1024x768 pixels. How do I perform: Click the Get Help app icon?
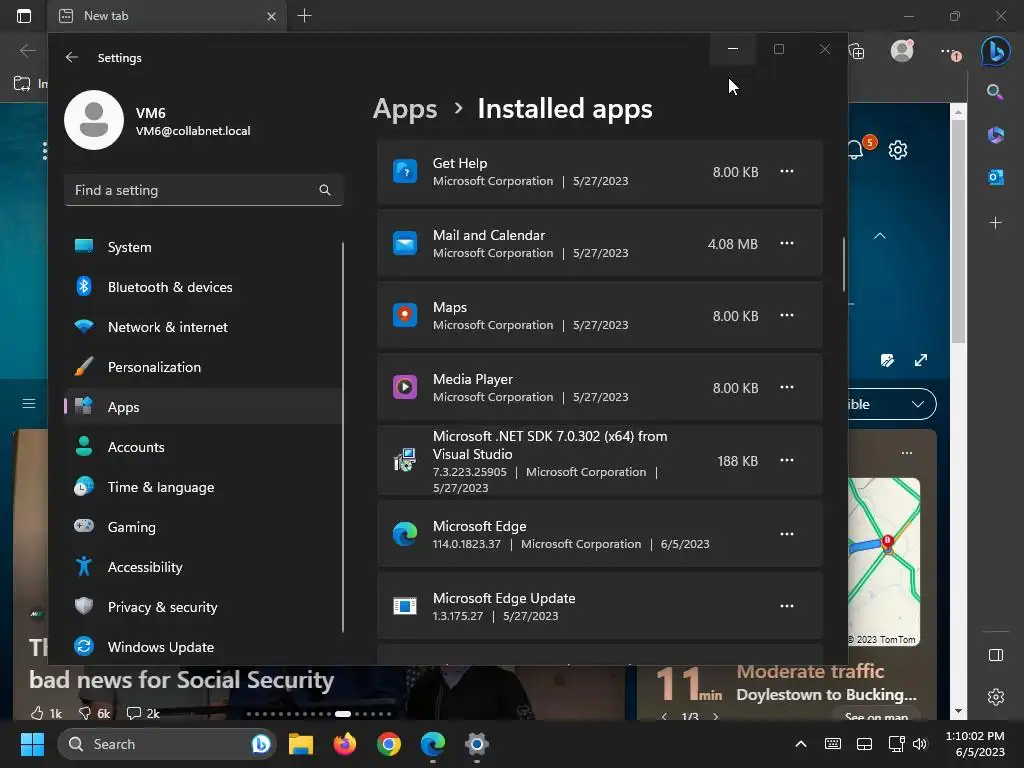coord(405,172)
